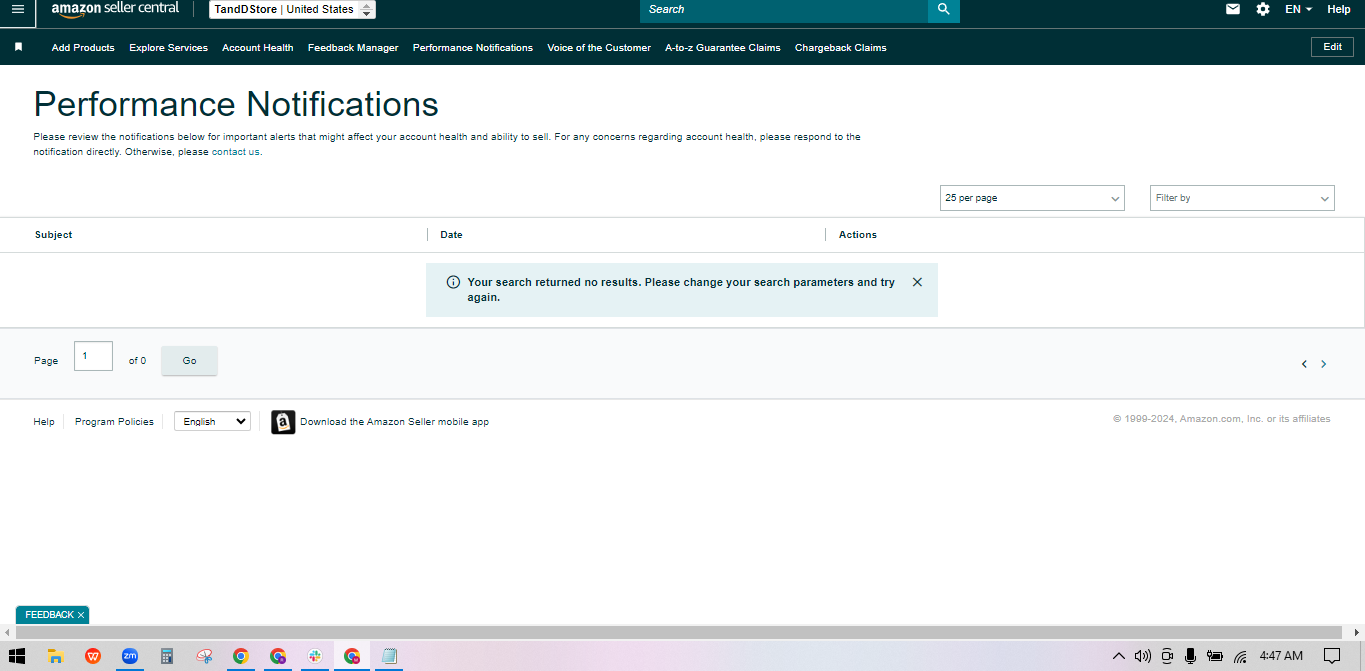1365x671 pixels.
Task: Open the TandDStore marketplace switcher
Action: pos(293,9)
